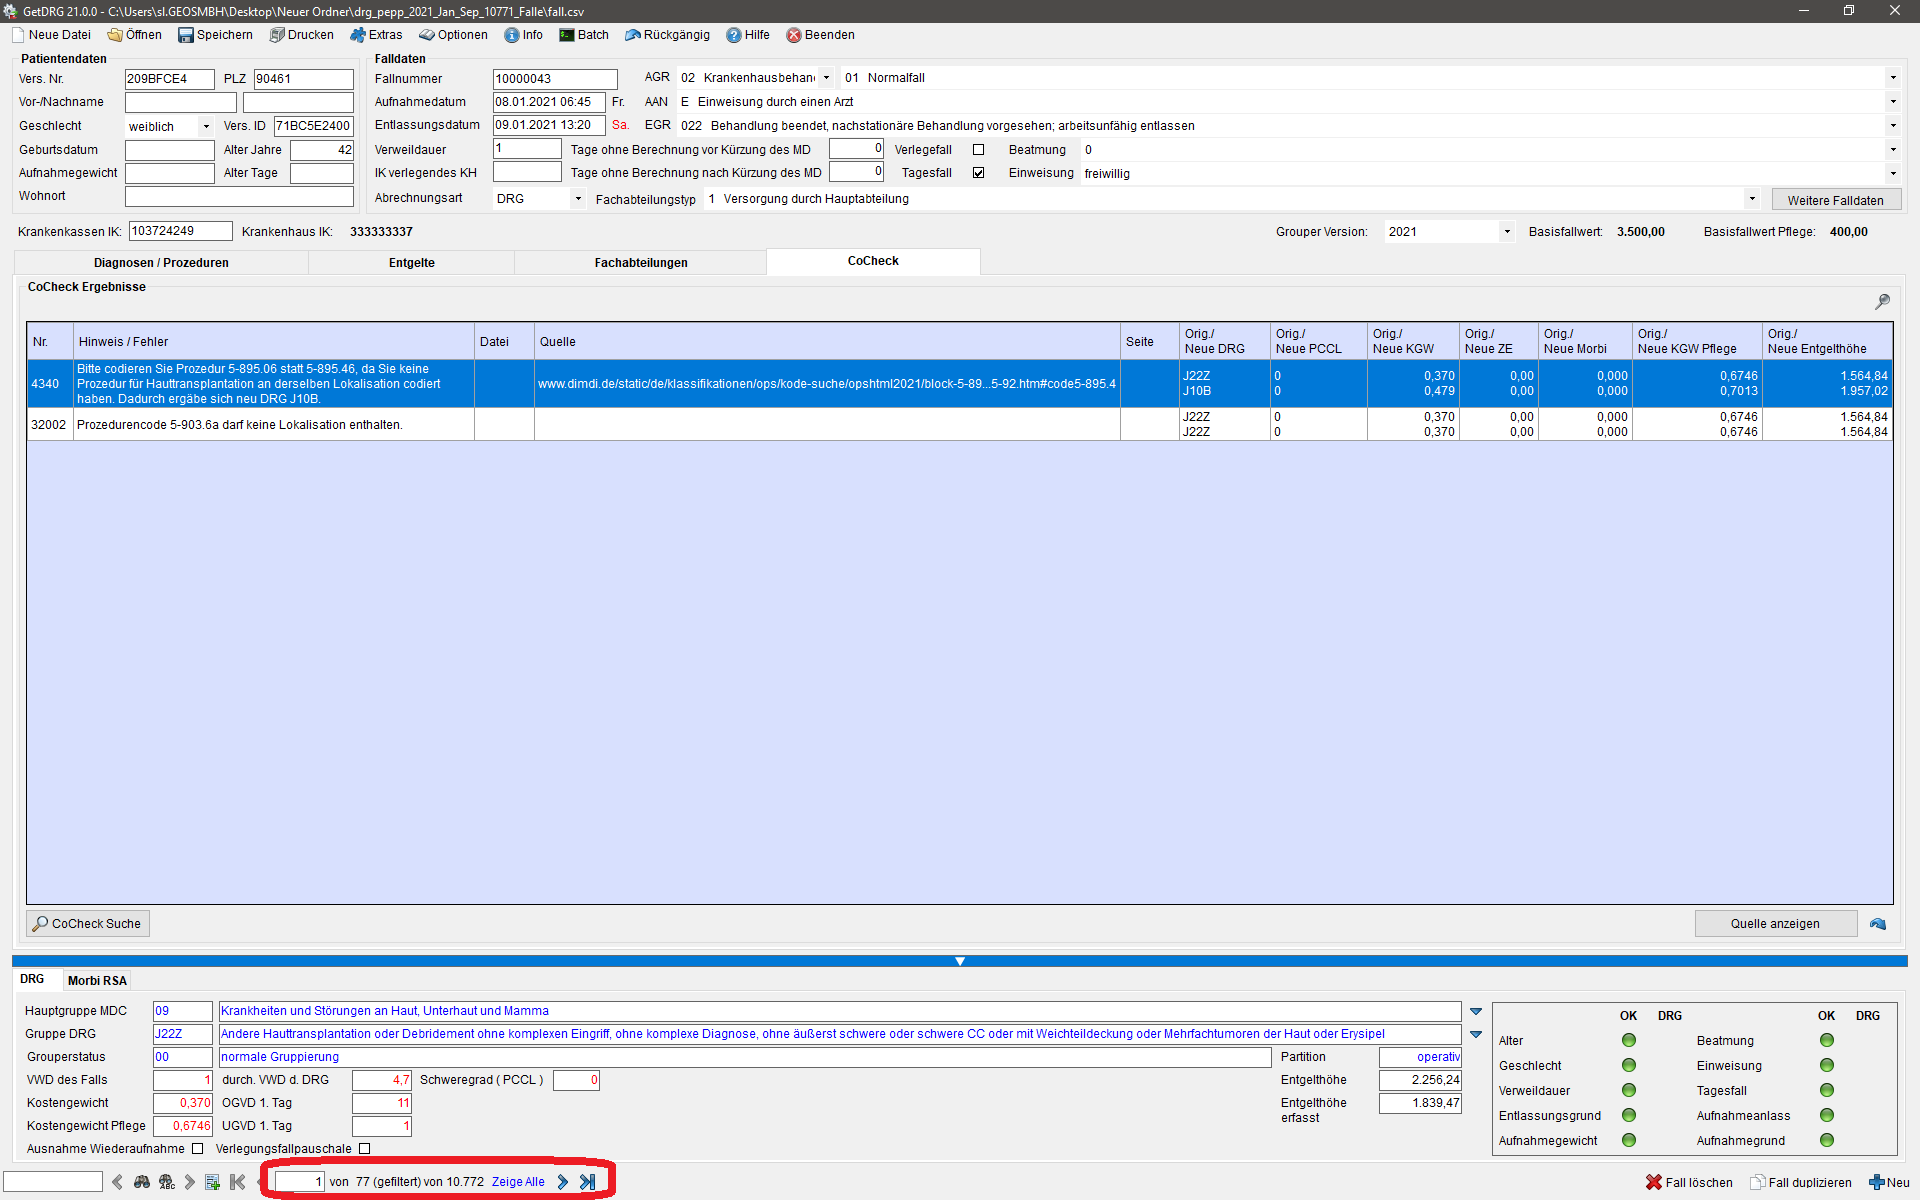Open the Abrechnungsart DRG dropdown
This screenshot has height=1200, width=1920.
pyautogui.click(x=577, y=199)
